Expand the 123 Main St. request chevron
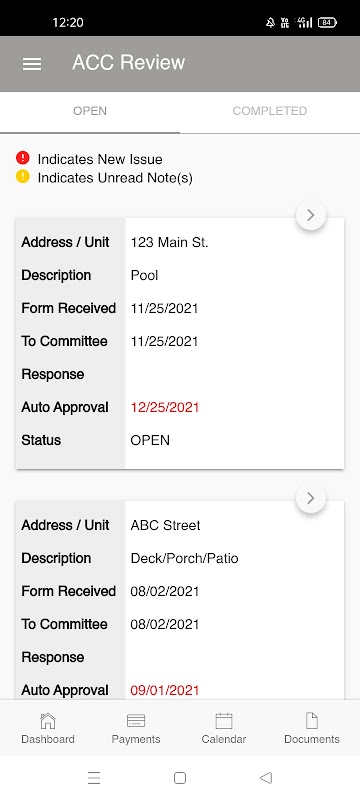360x800 pixels. coord(311,215)
